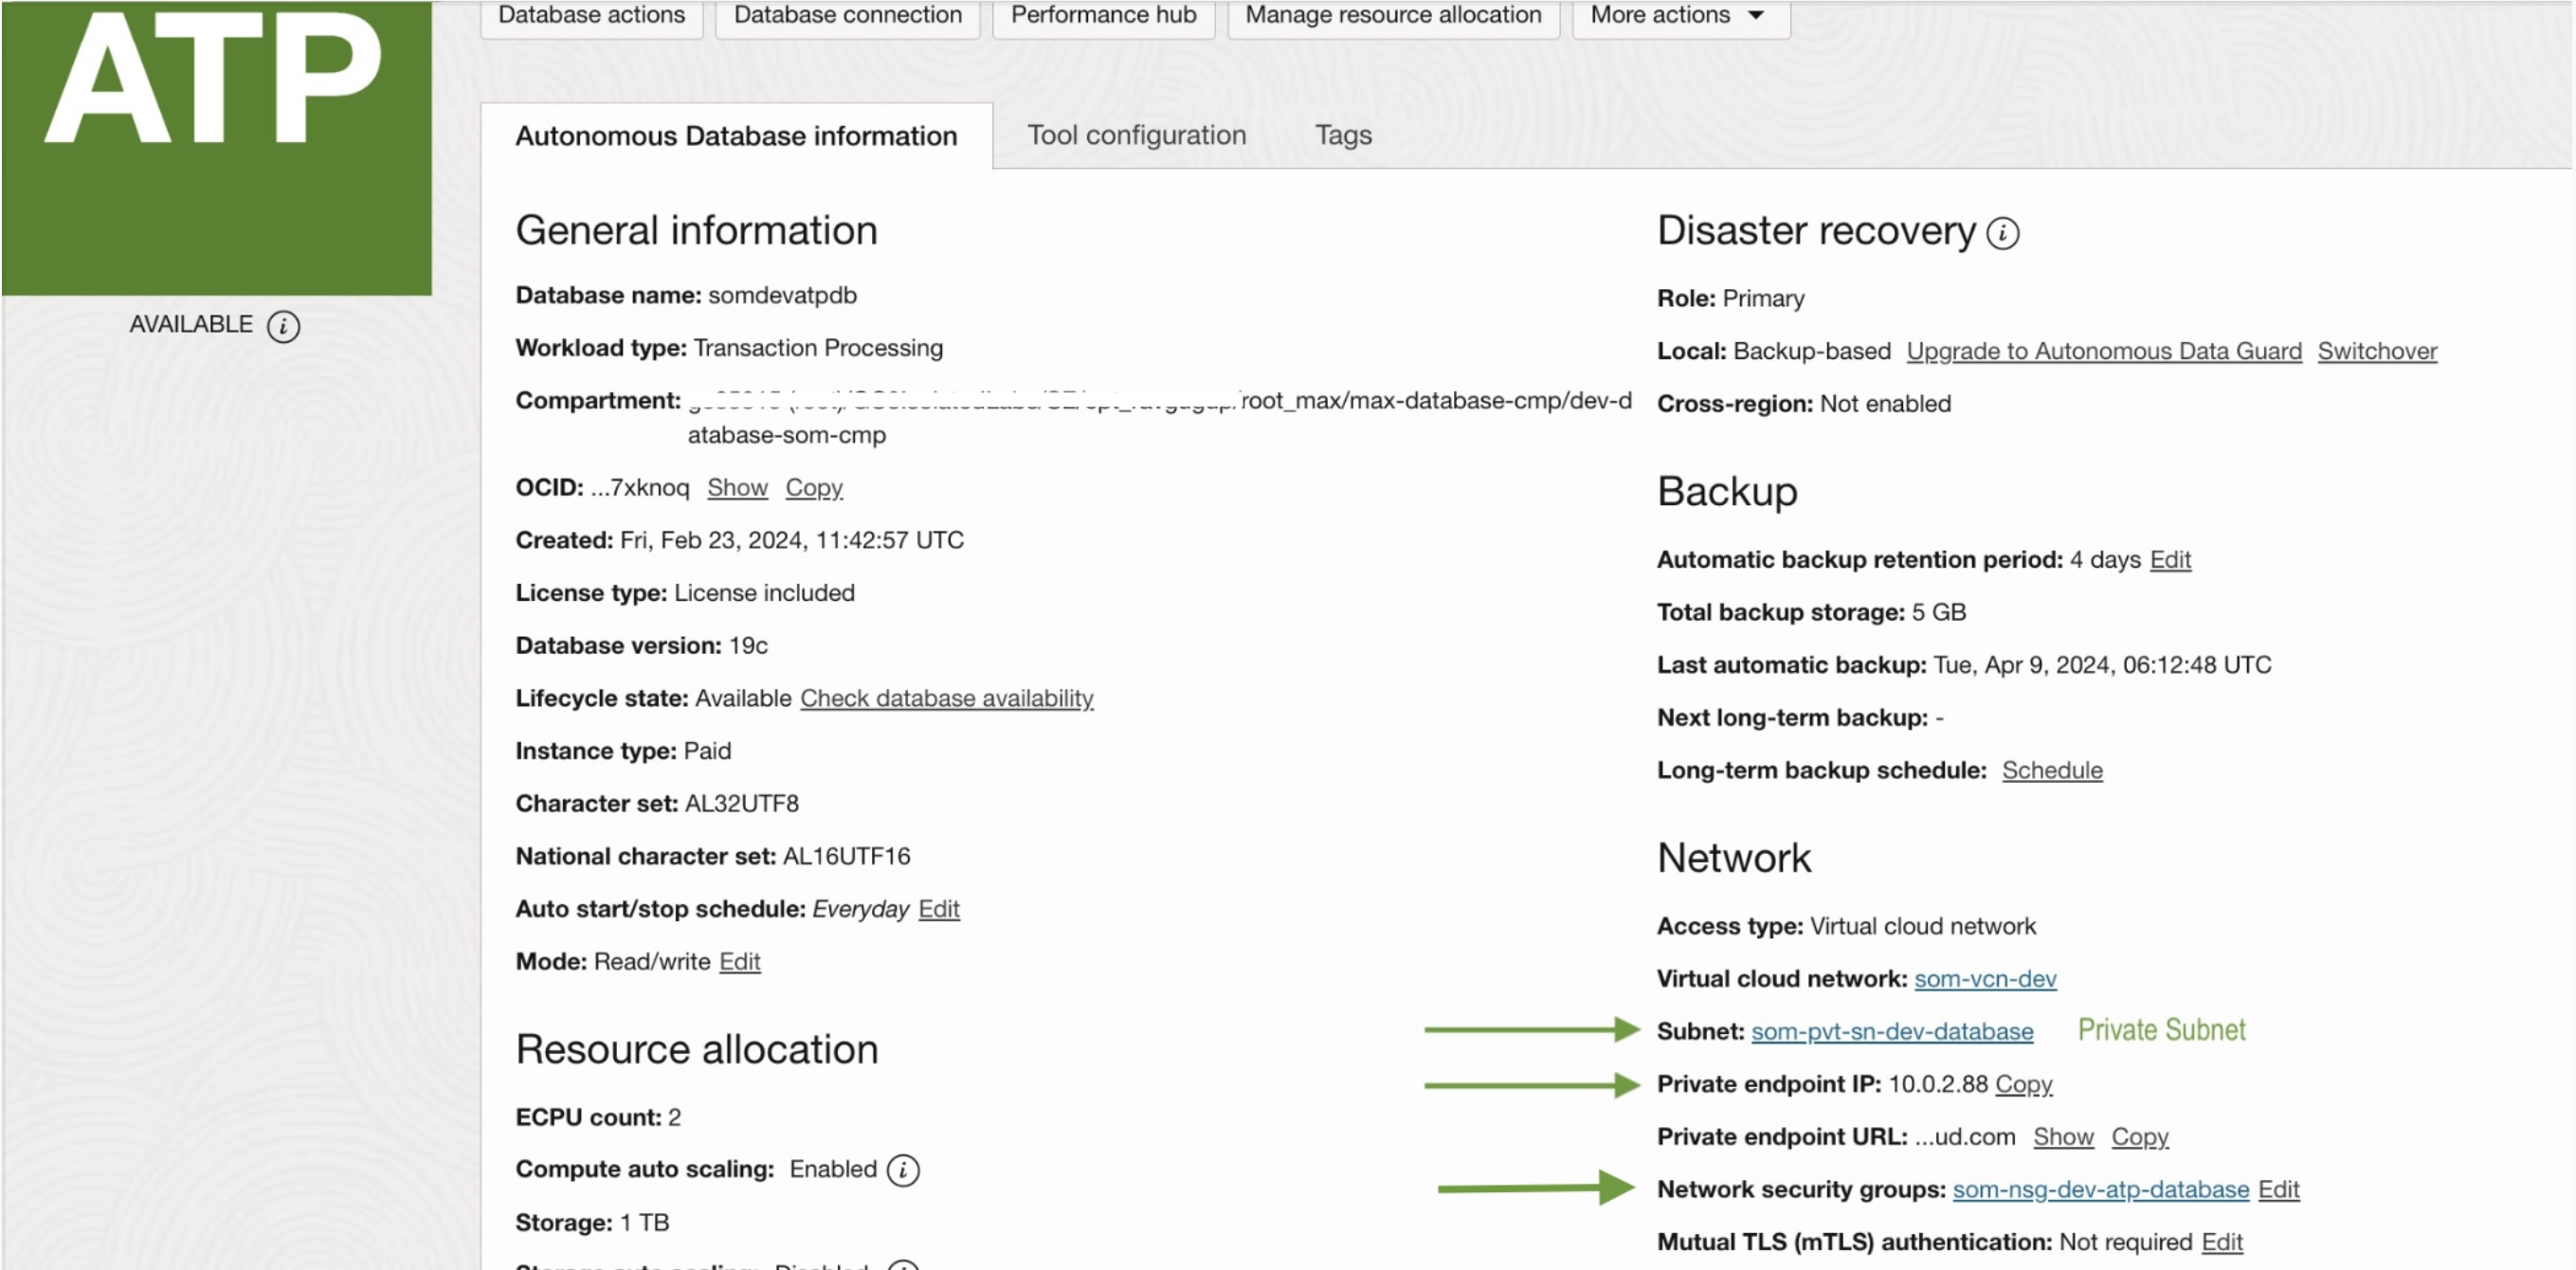Open the Database actions button
The width and height of the screenshot is (2576, 1270).
coord(591,15)
